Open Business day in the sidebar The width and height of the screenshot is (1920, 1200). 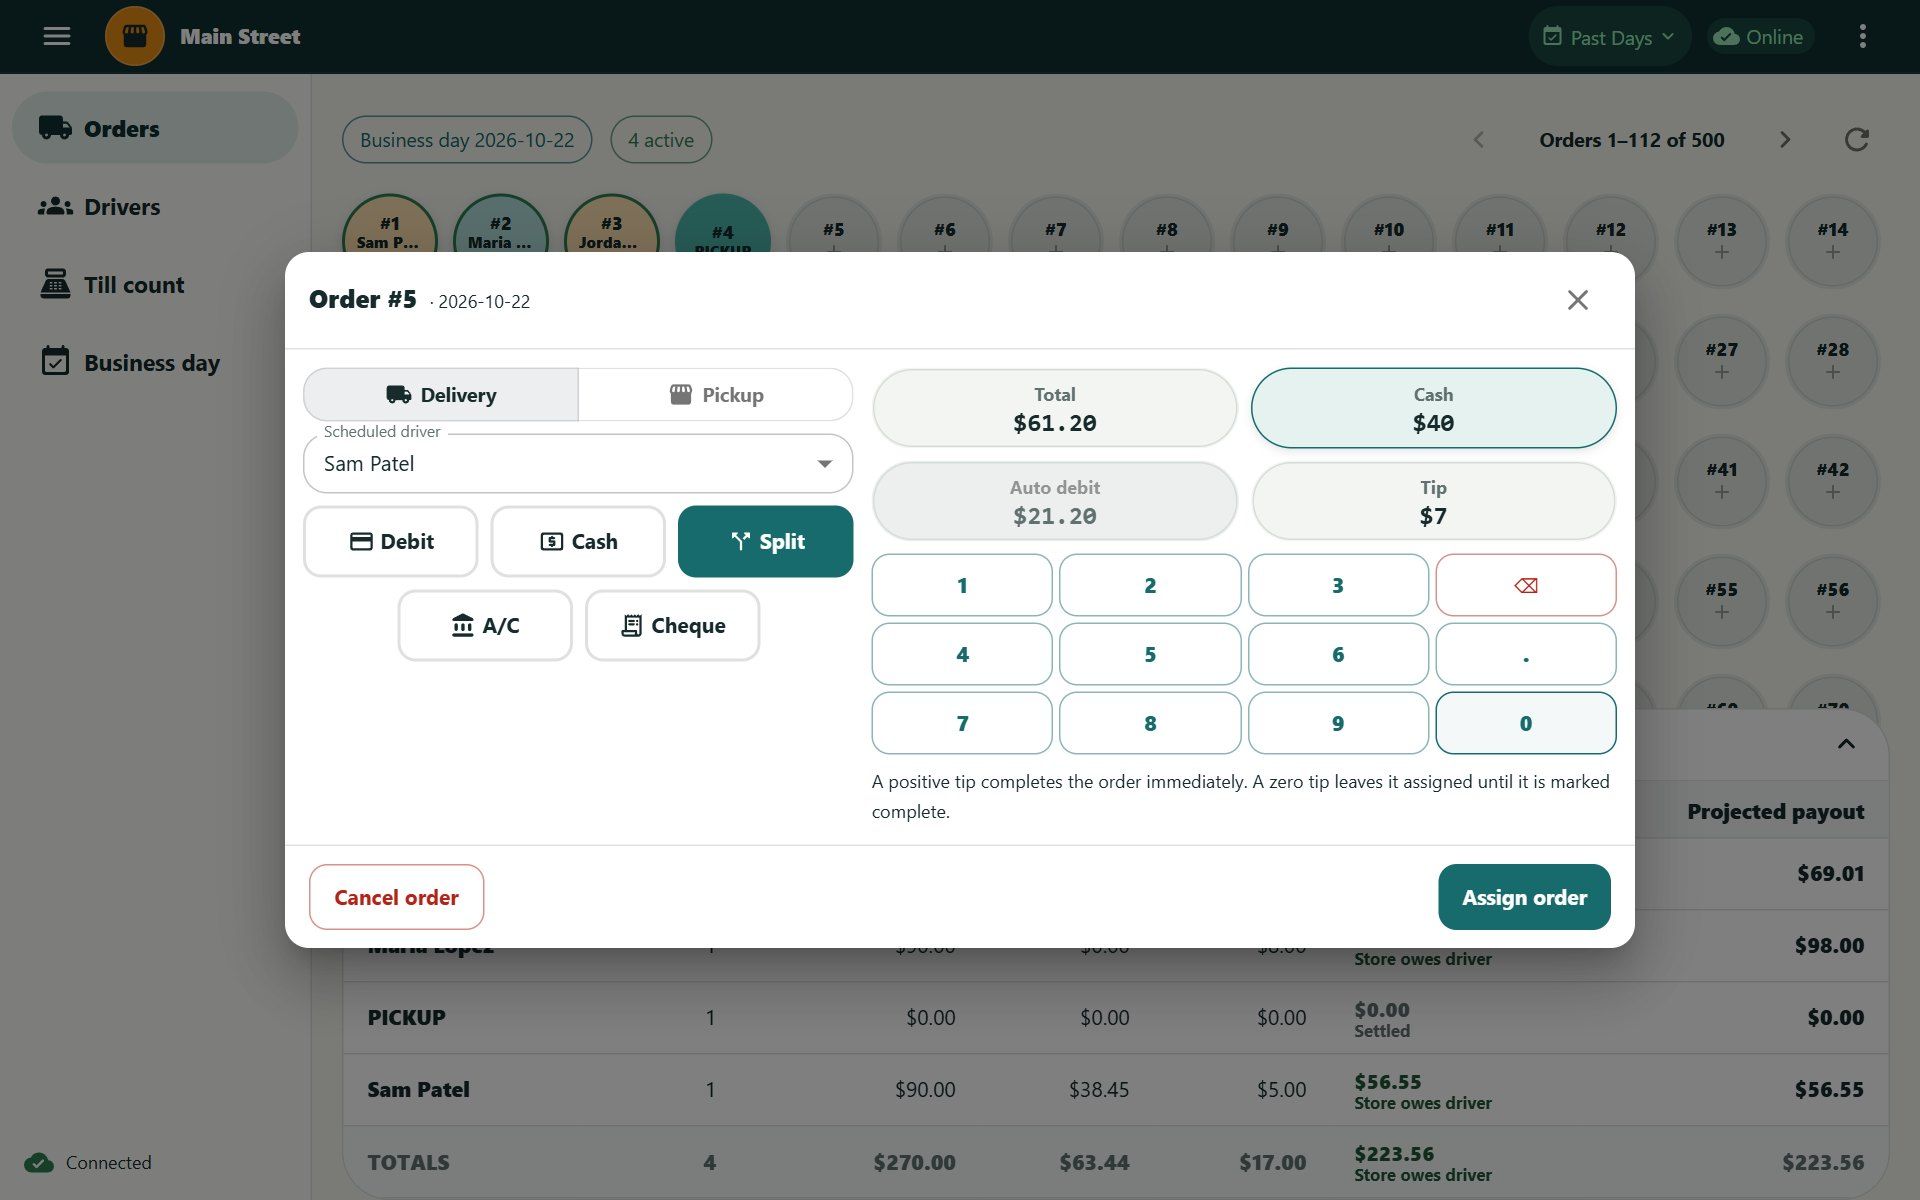[x=155, y=362]
